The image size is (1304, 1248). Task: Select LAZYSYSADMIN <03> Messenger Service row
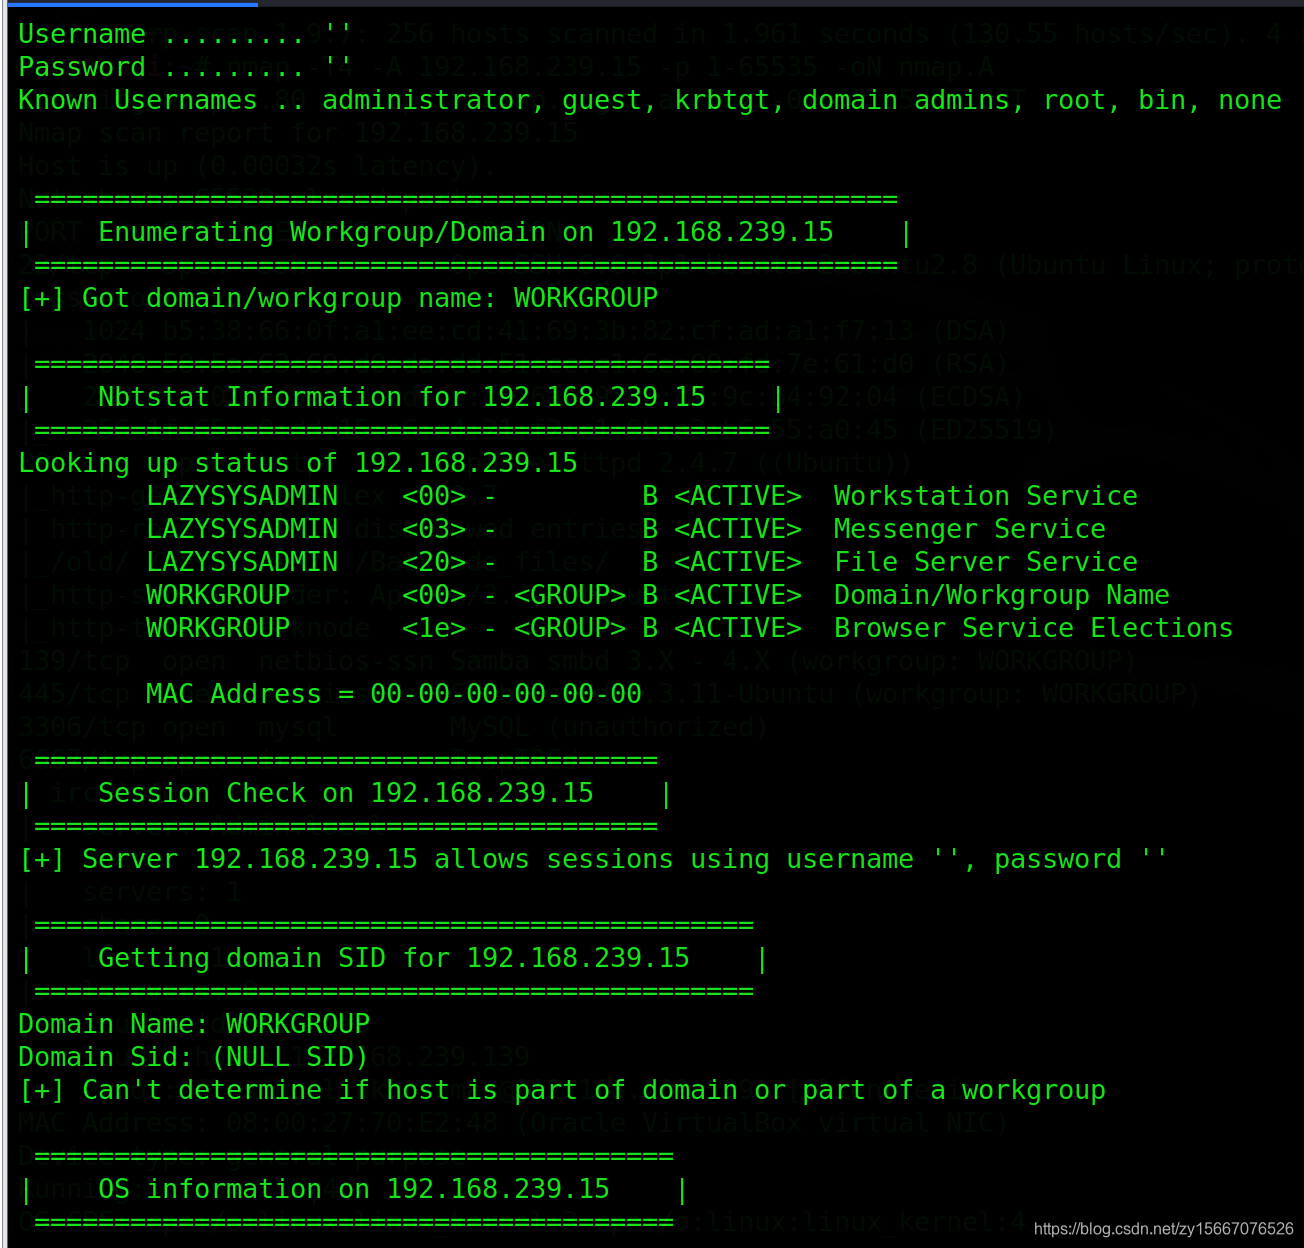coord(626,529)
